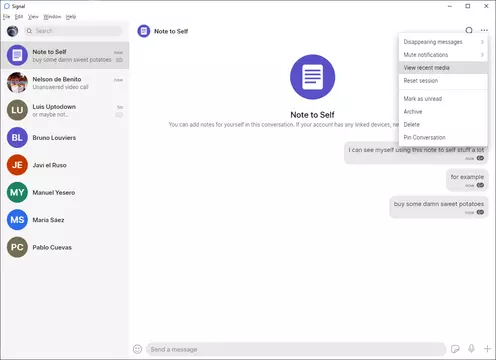
Task: Open the Nelson de Benito conversation
Action: pyautogui.click(x=65, y=83)
